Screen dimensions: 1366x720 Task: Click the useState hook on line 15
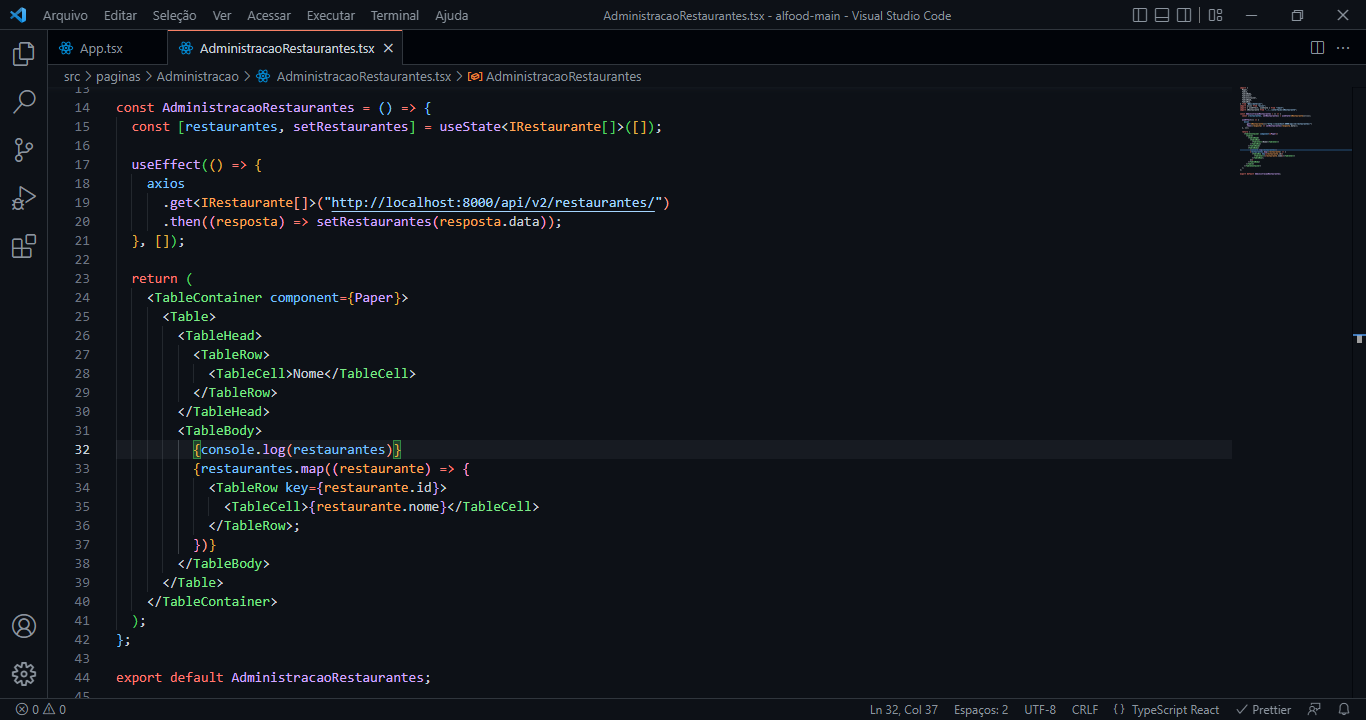470,127
